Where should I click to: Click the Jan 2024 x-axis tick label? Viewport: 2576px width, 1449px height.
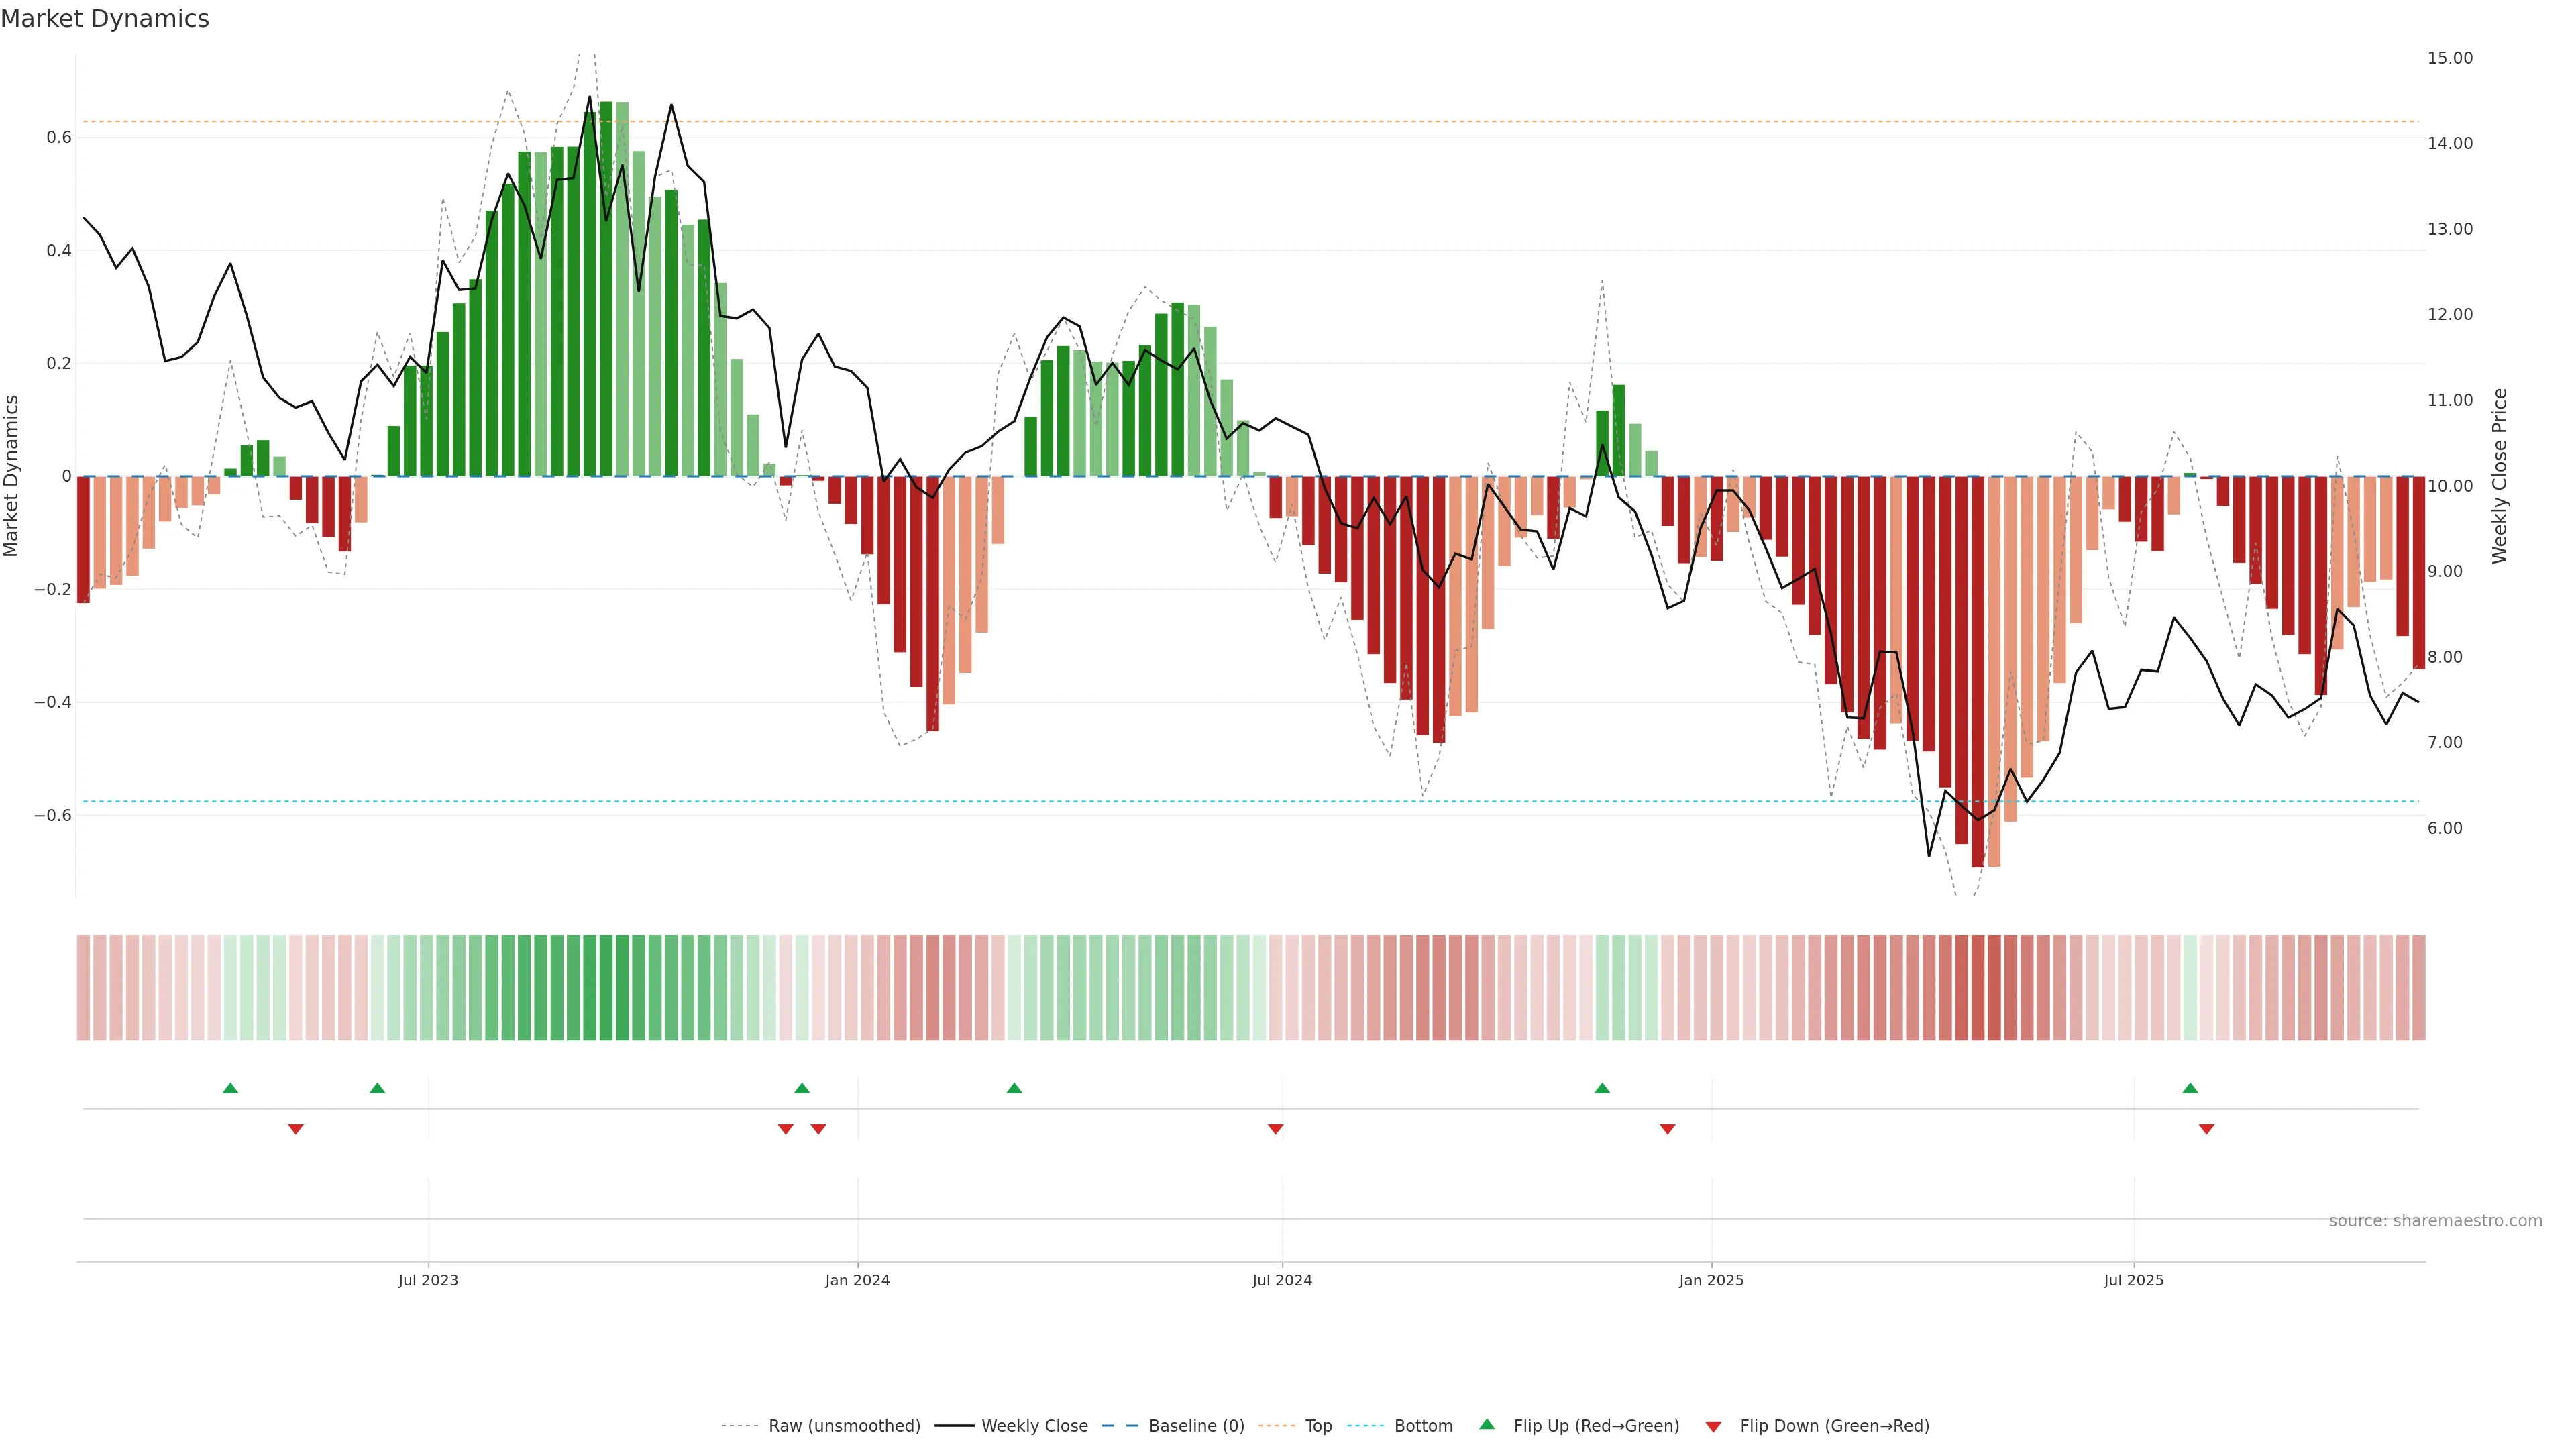857,1280
